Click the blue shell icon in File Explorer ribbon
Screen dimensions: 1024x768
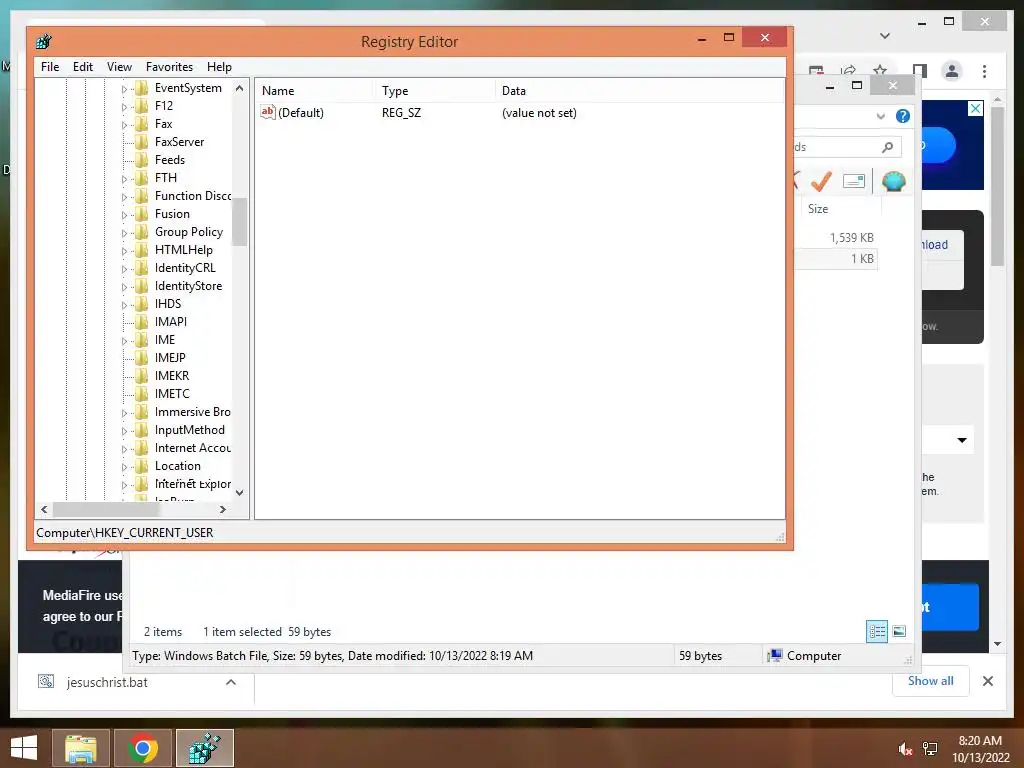pos(893,181)
